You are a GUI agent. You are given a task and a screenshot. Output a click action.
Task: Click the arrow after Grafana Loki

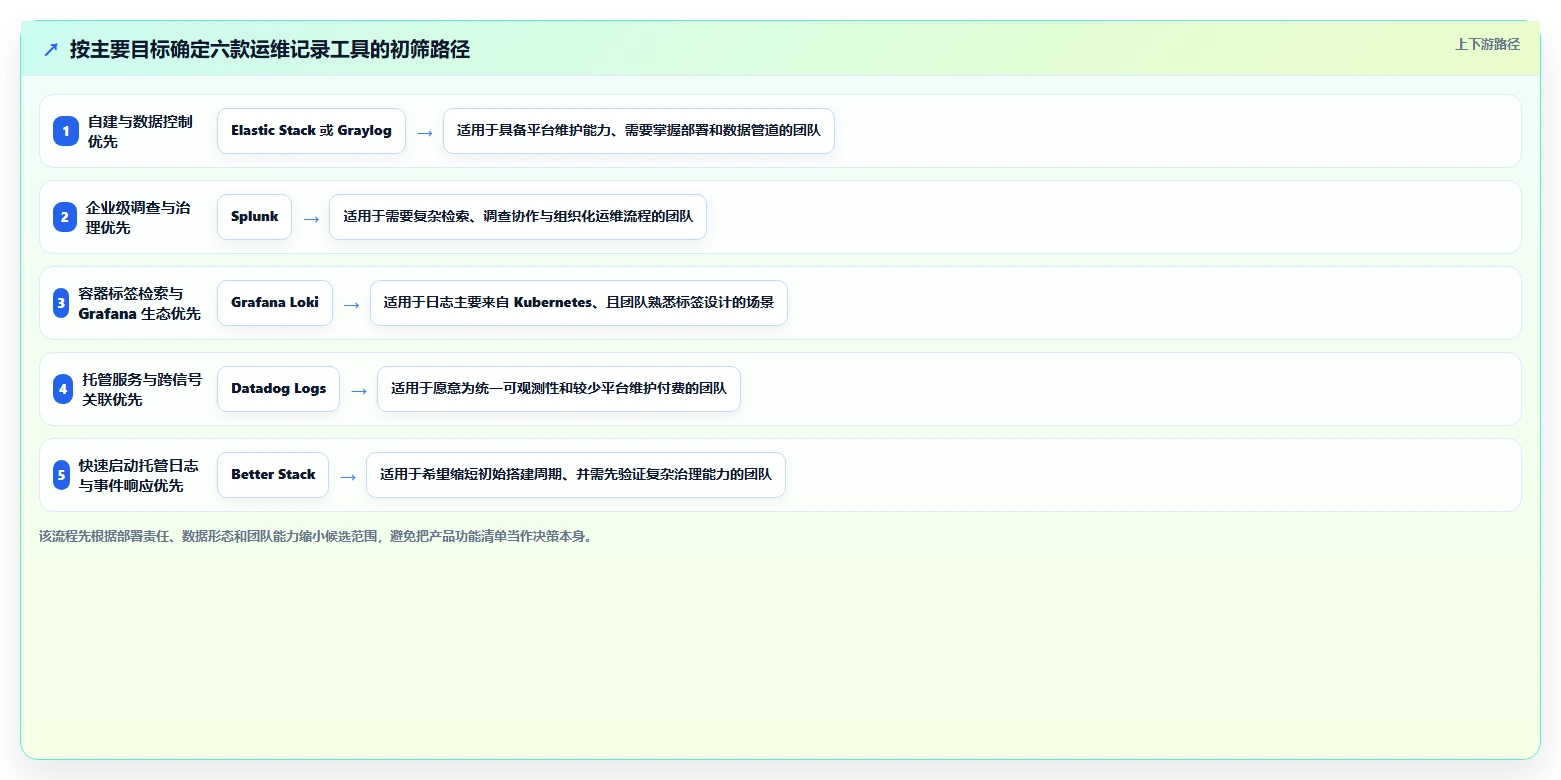tap(351, 304)
